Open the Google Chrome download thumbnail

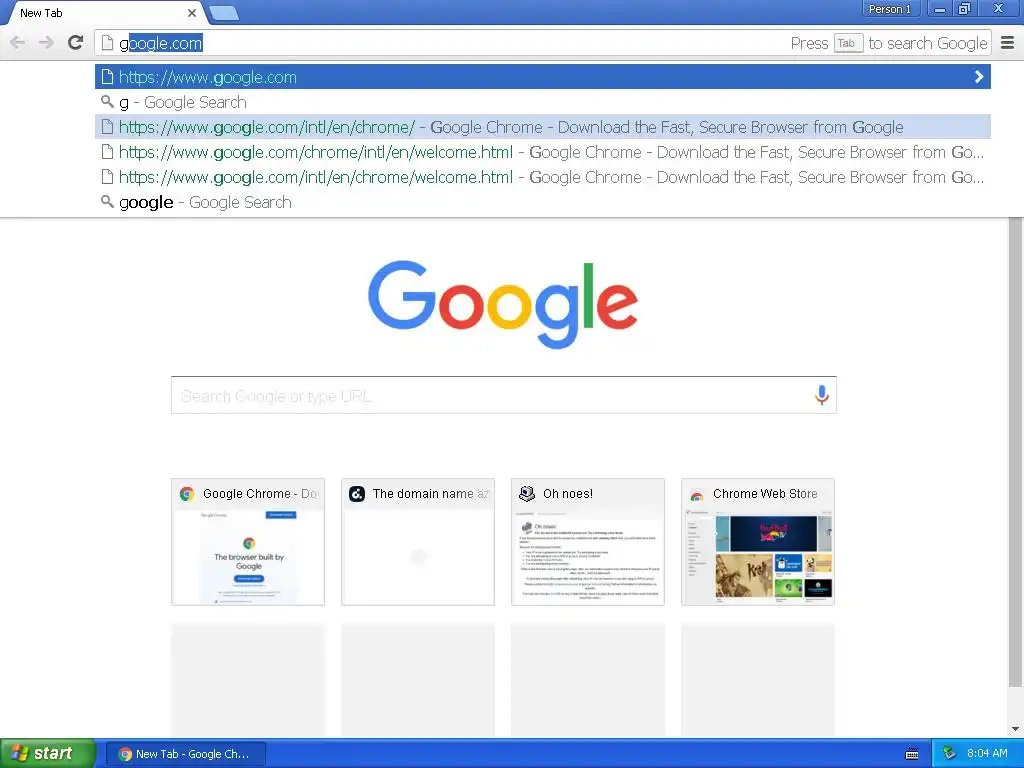point(248,542)
